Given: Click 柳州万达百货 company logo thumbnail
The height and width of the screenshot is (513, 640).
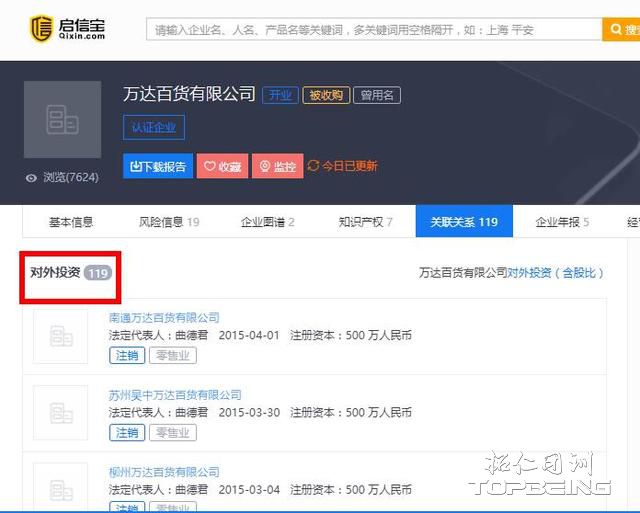Looking at the screenshot, I should (x=60, y=488).
